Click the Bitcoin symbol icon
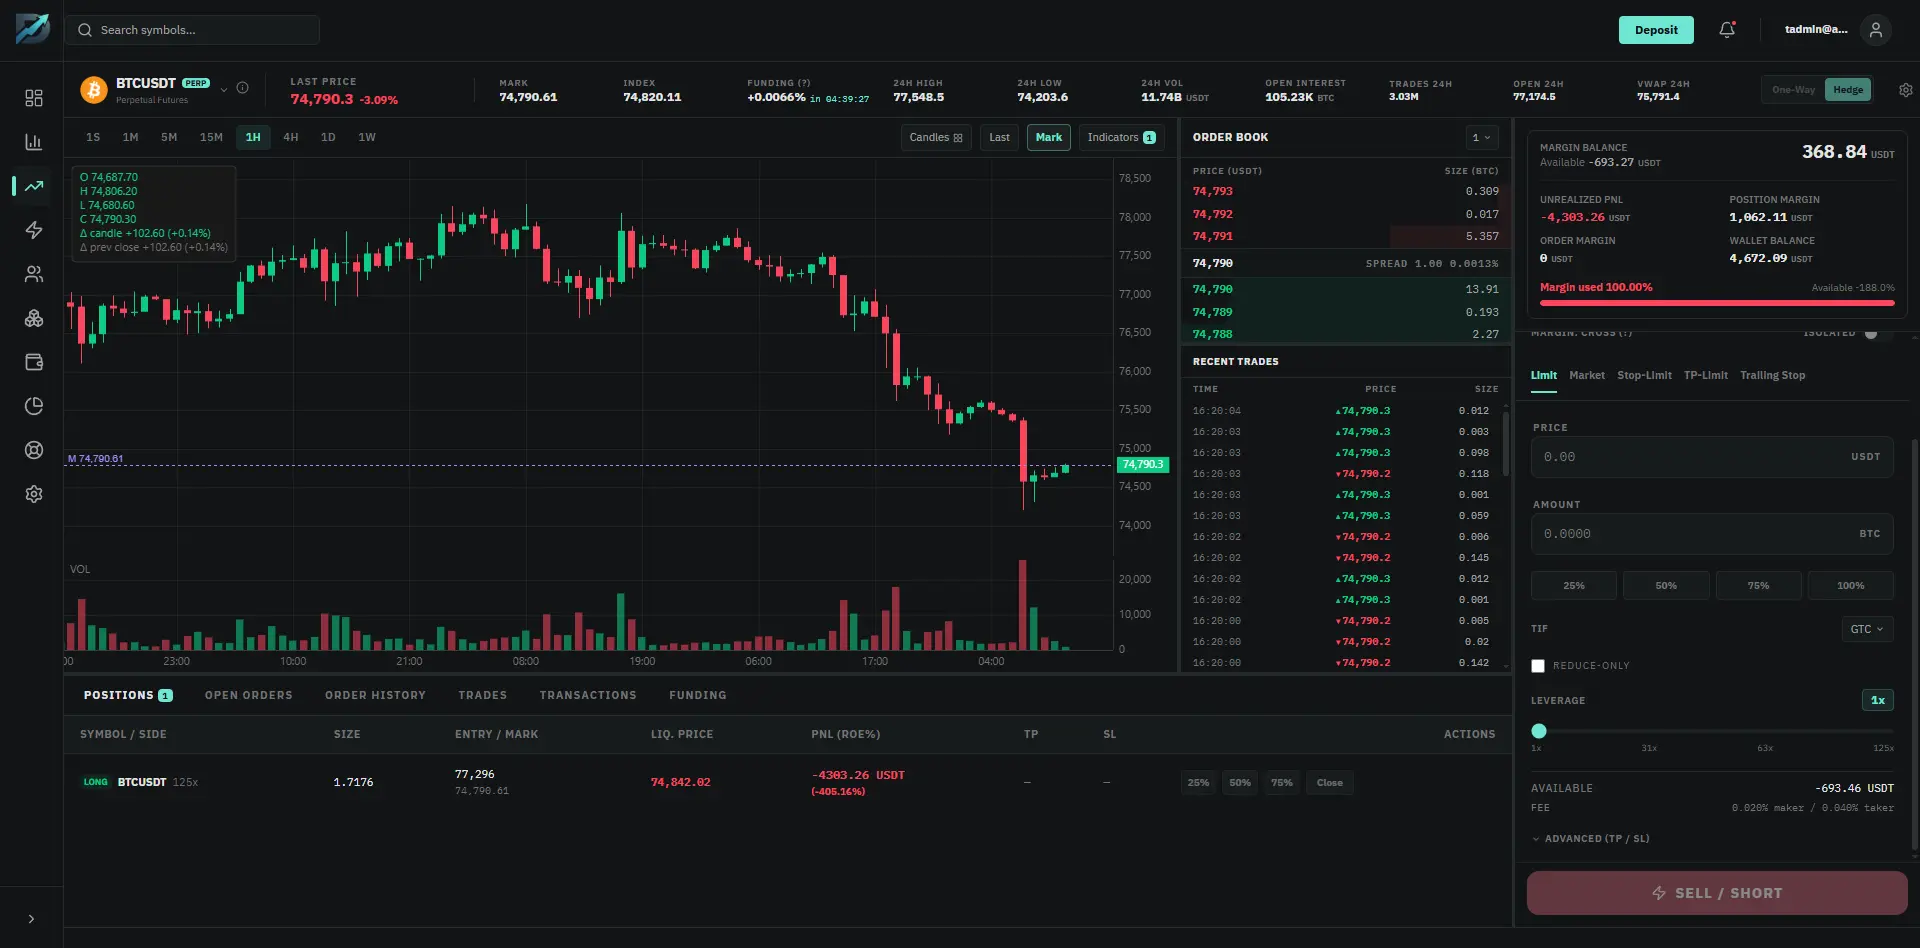The width and height of the screenshot is (1920, 948). pos(94,90)
